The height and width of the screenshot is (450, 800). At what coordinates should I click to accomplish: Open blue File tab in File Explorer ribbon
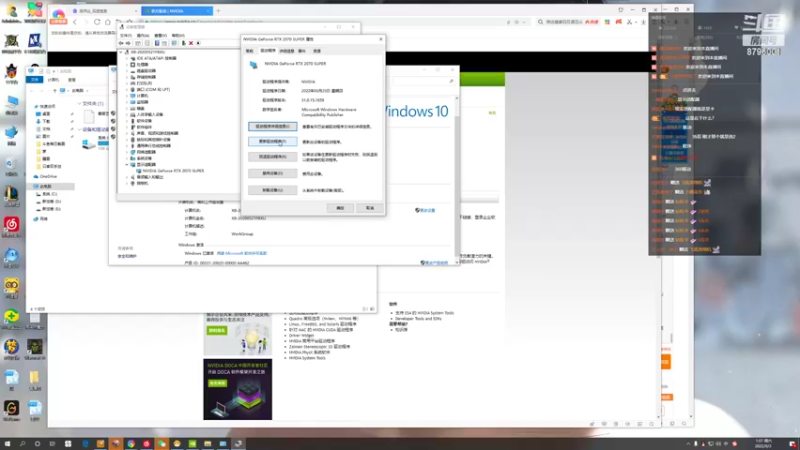[35, 80]
